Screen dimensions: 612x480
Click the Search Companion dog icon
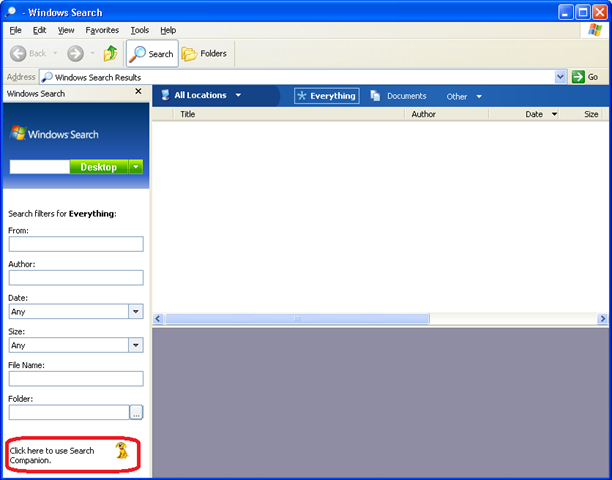tap(122, 452)
